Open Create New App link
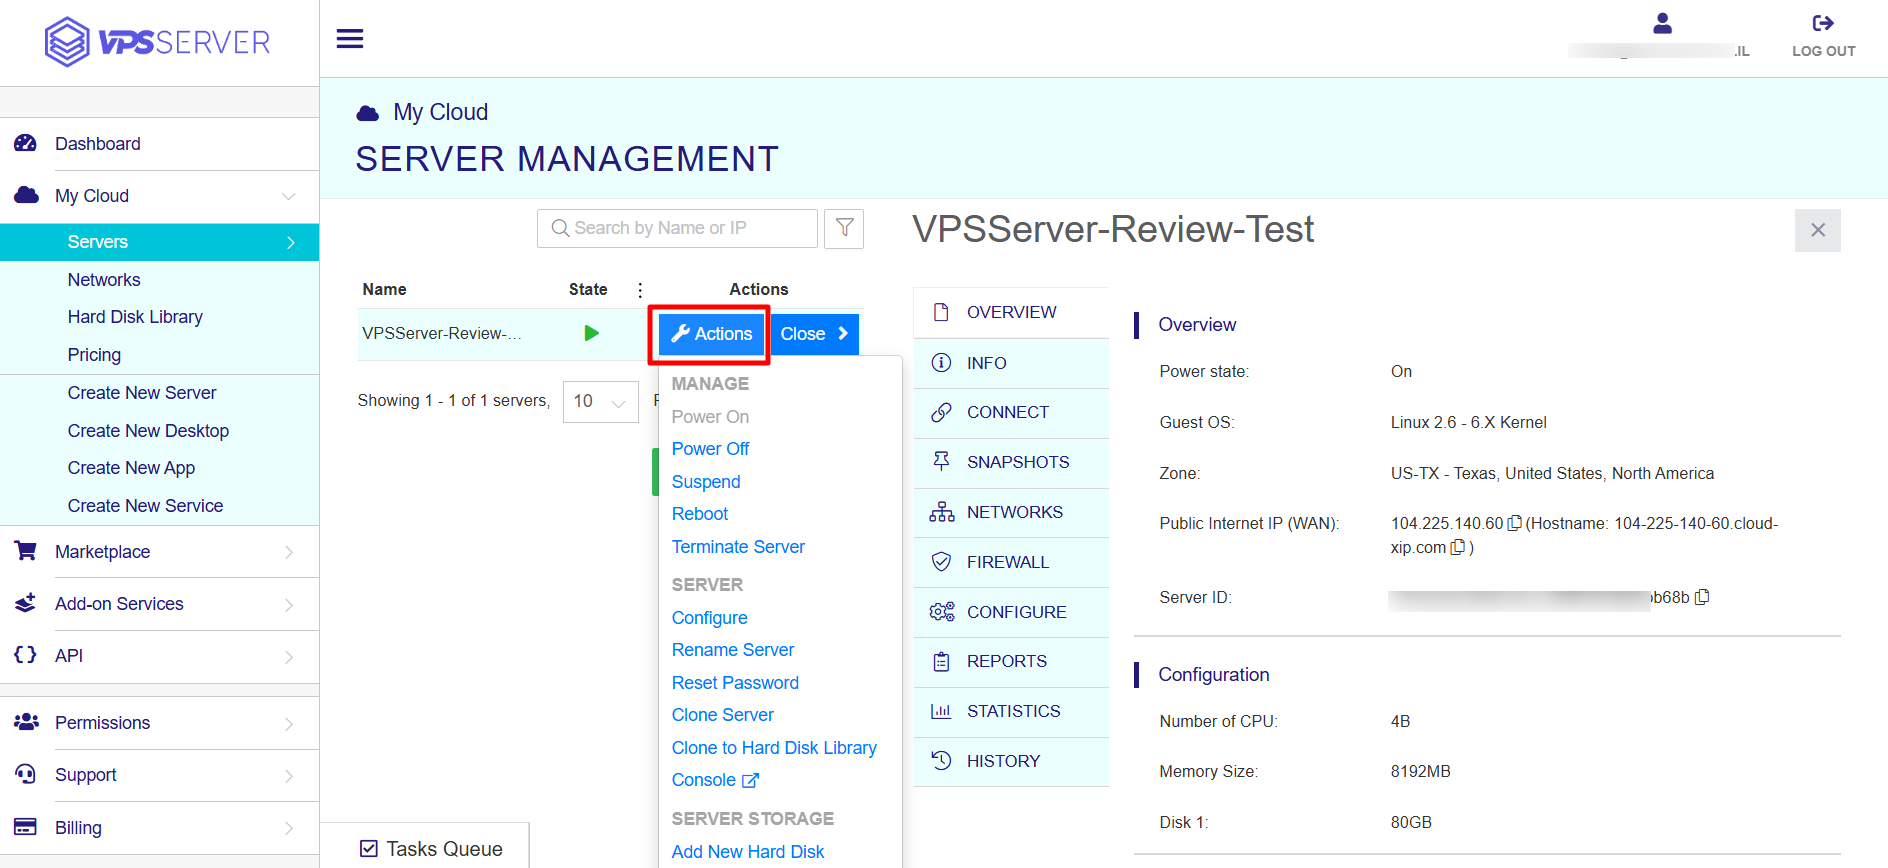 131,468
